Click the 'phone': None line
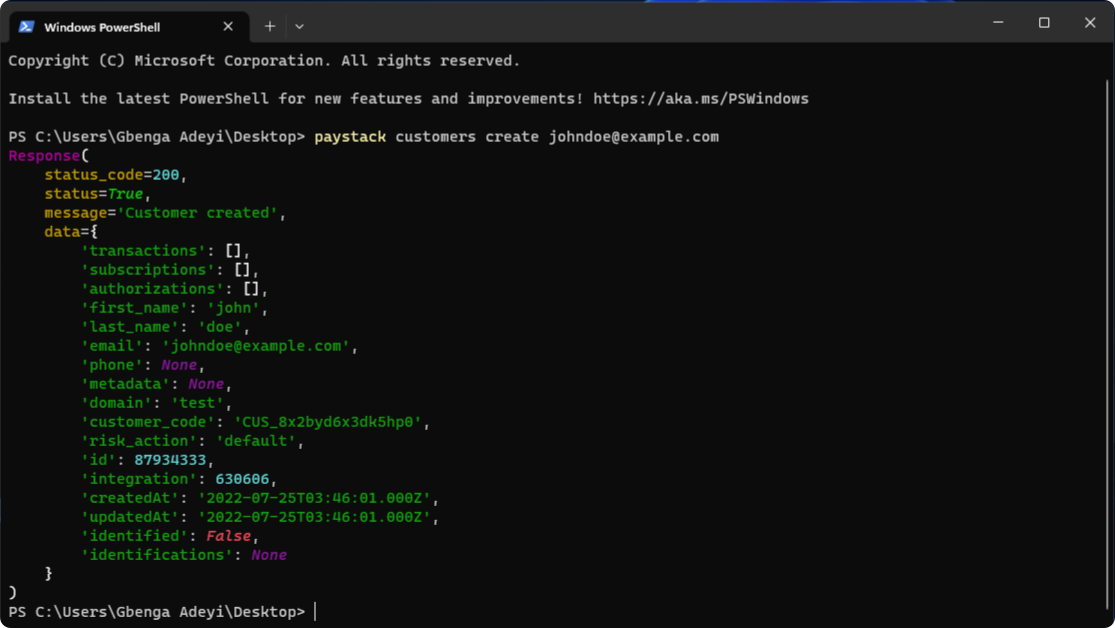Viewport: 1115px width, 628px height. tap(143, 365)
